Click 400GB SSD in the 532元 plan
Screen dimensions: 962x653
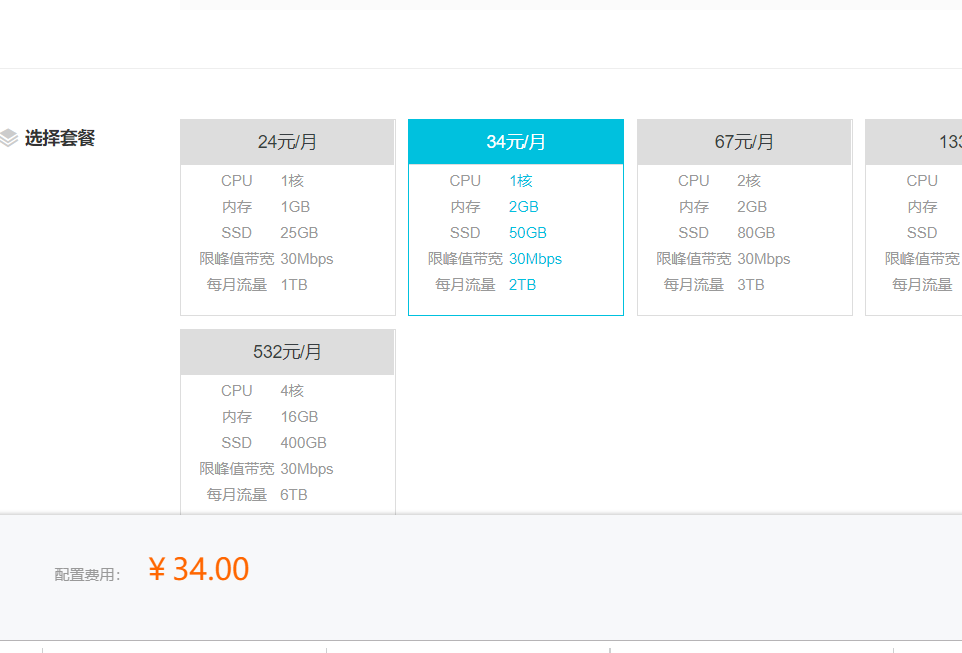pos(303,443)
